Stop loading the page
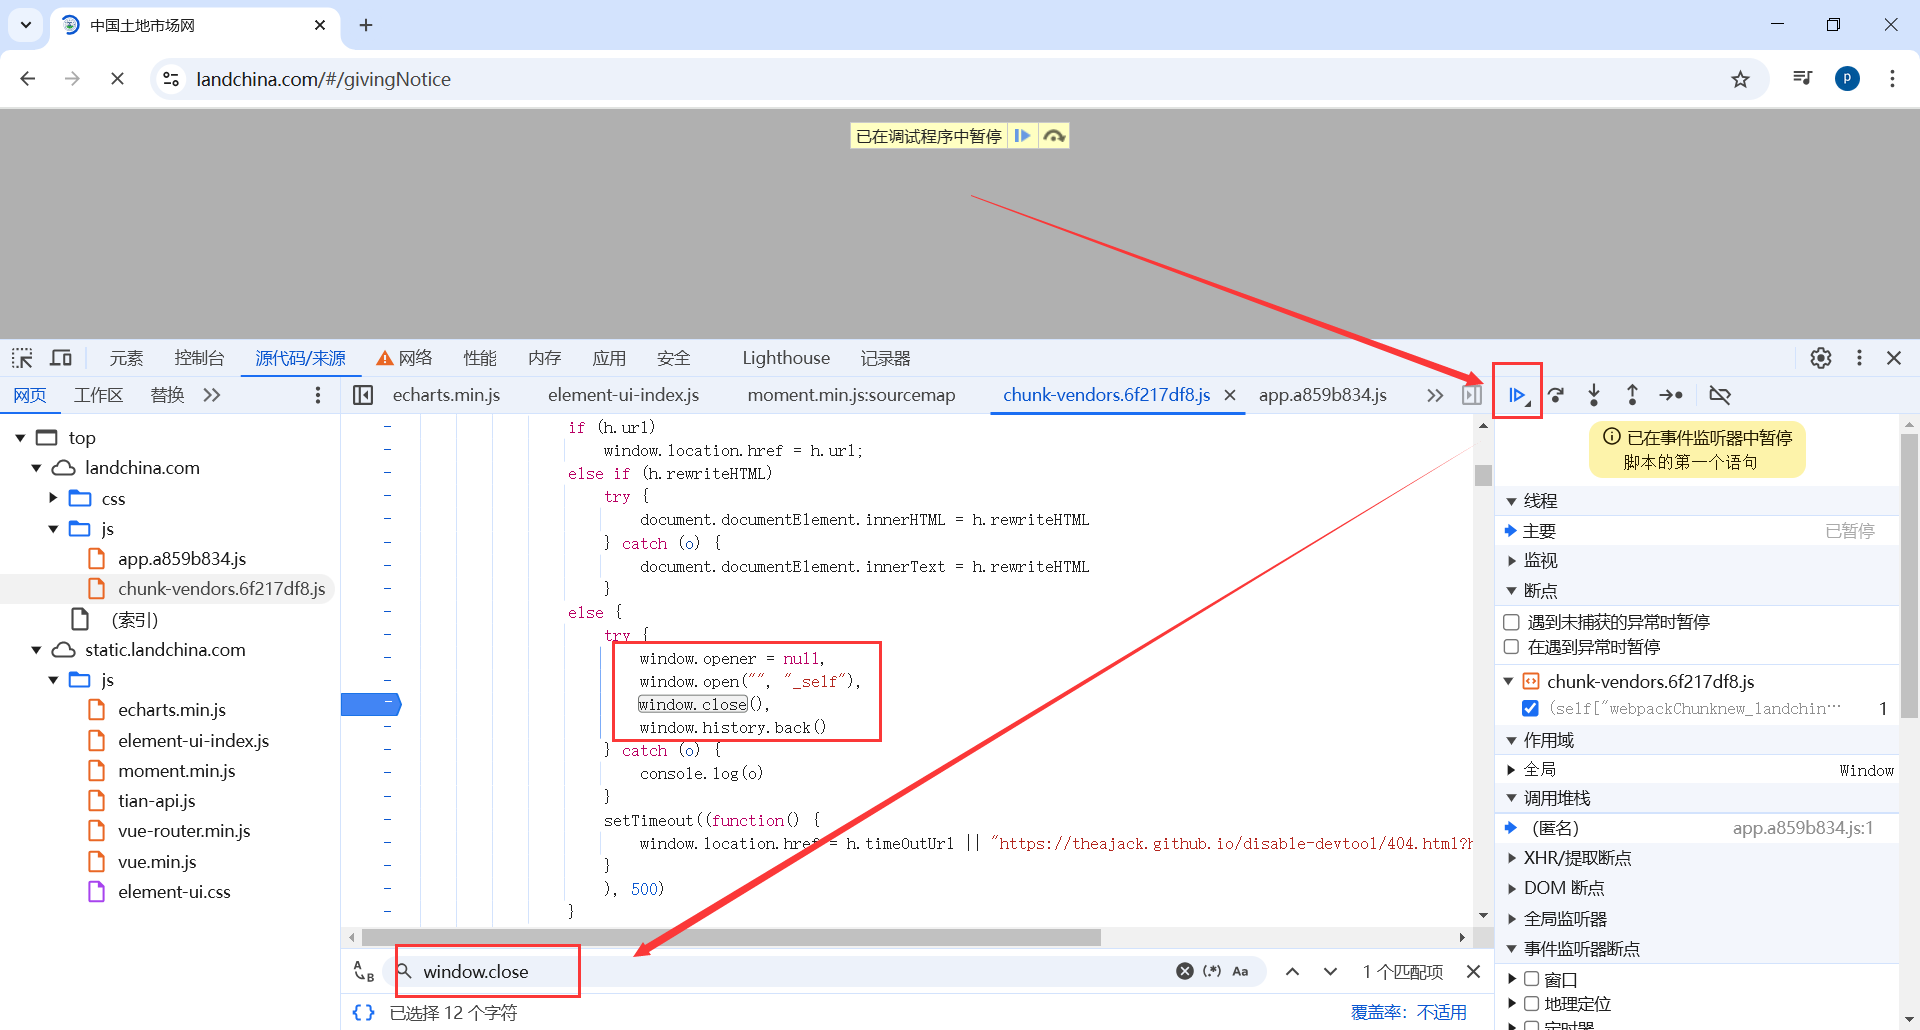 pos(117,79)
